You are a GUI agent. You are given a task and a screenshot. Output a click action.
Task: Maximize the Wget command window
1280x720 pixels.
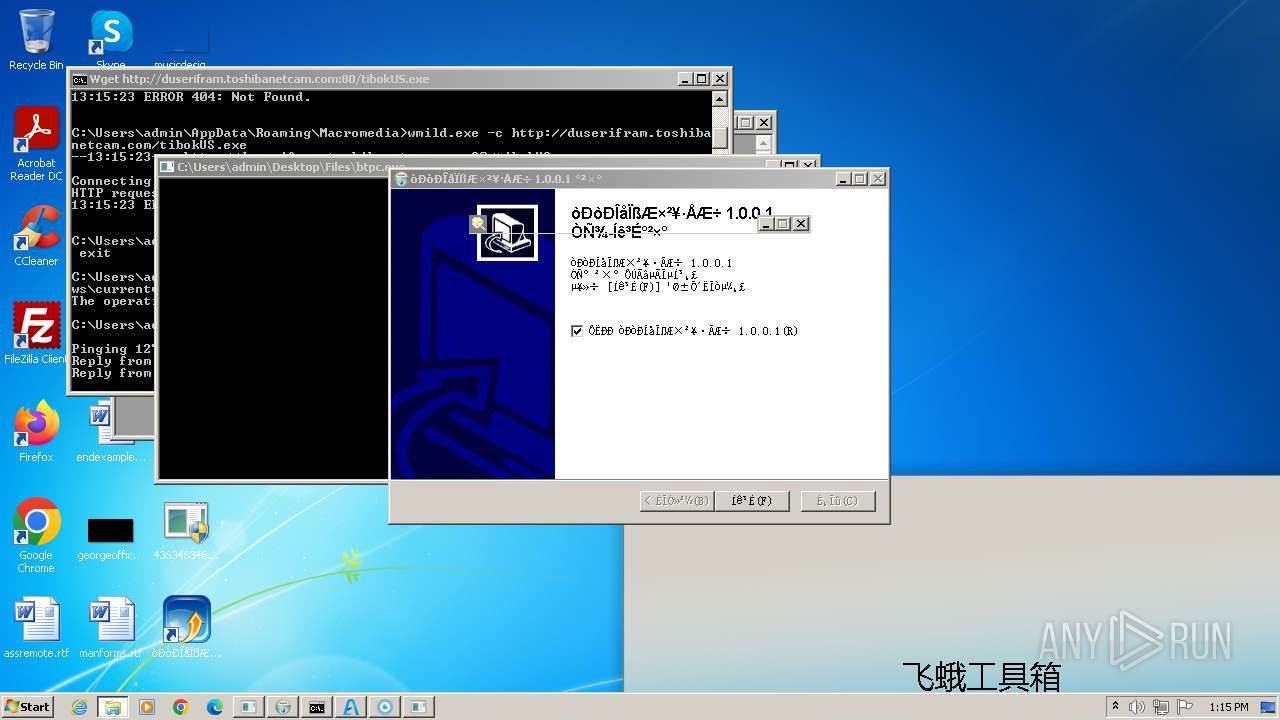pos(702,78)
